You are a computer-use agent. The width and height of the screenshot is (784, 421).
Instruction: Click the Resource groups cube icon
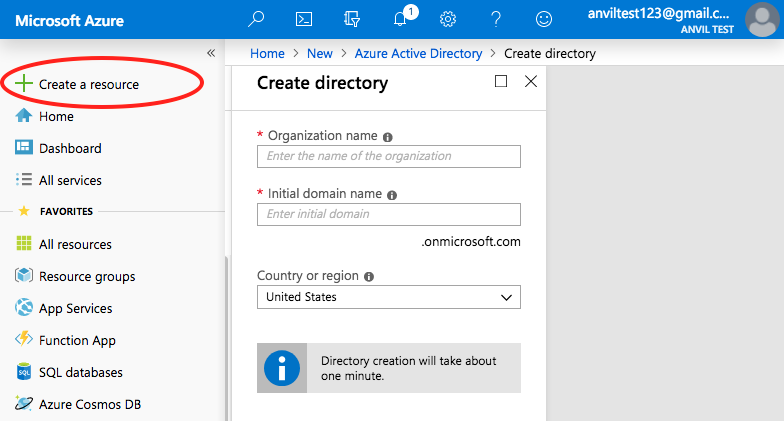click(24, 276)
